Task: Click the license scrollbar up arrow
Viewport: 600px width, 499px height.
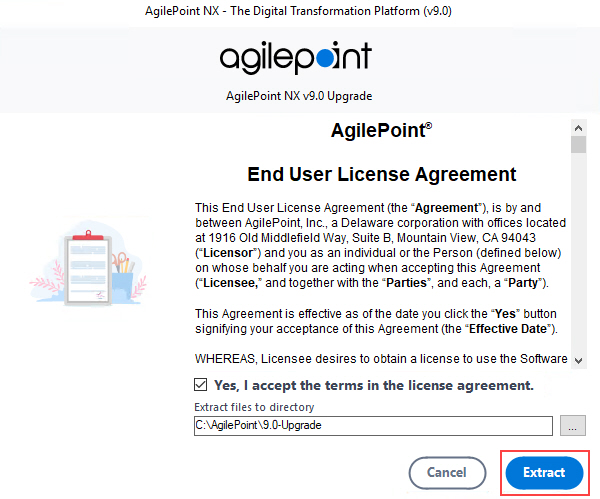Action: tap(579, 128)
